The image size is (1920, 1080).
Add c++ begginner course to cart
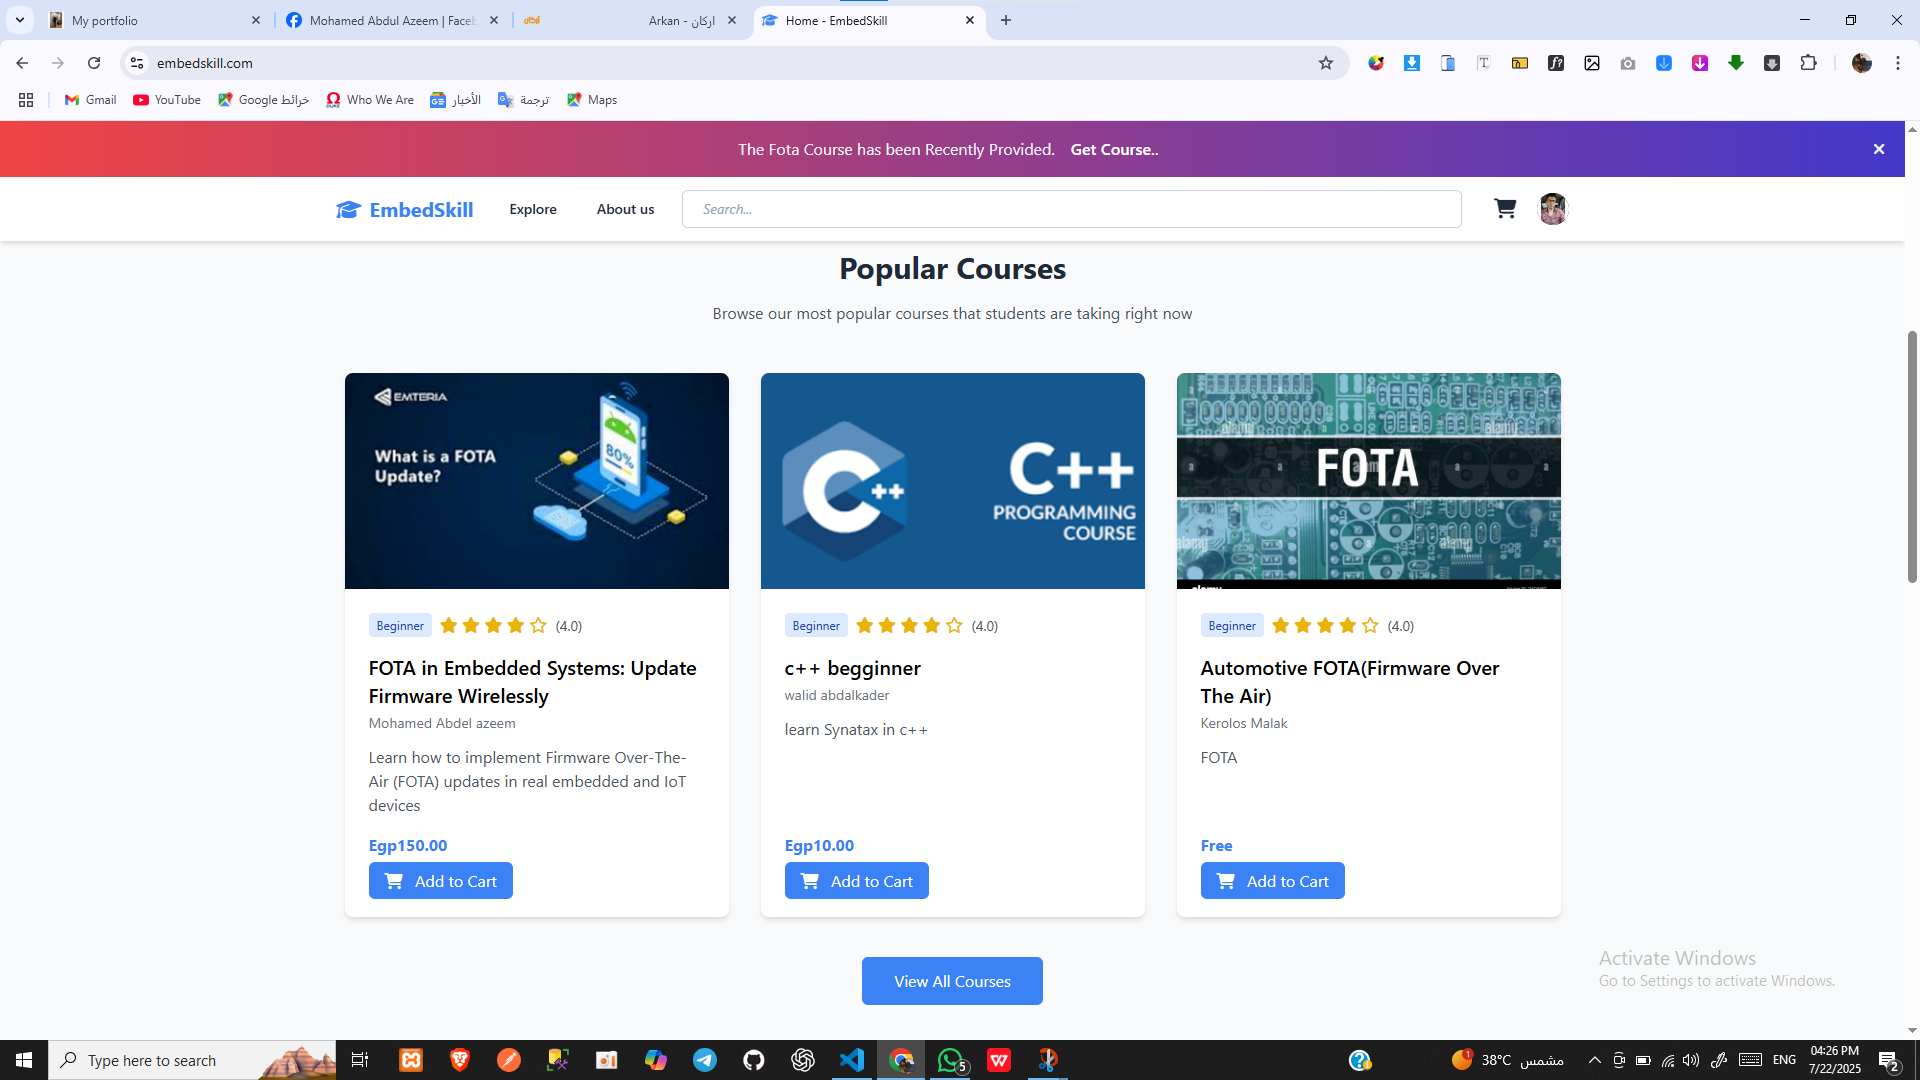pos(856,881)
